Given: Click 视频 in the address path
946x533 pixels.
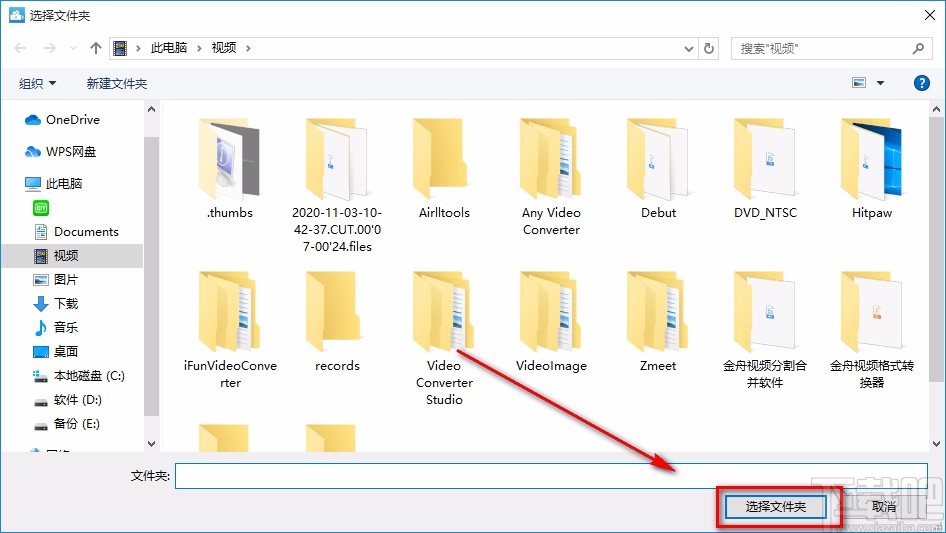Looking at the screenshot, I should (224, 48).
